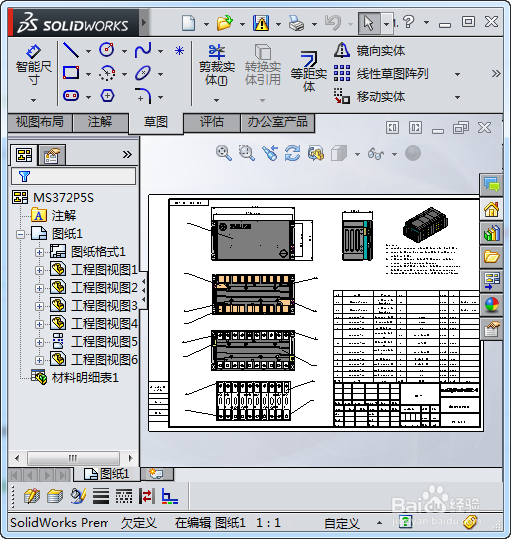Viewport: 511px width, 539px height.
Task: Click the Line Thickness icon in bottom toolbar
Action: [101, 496]
